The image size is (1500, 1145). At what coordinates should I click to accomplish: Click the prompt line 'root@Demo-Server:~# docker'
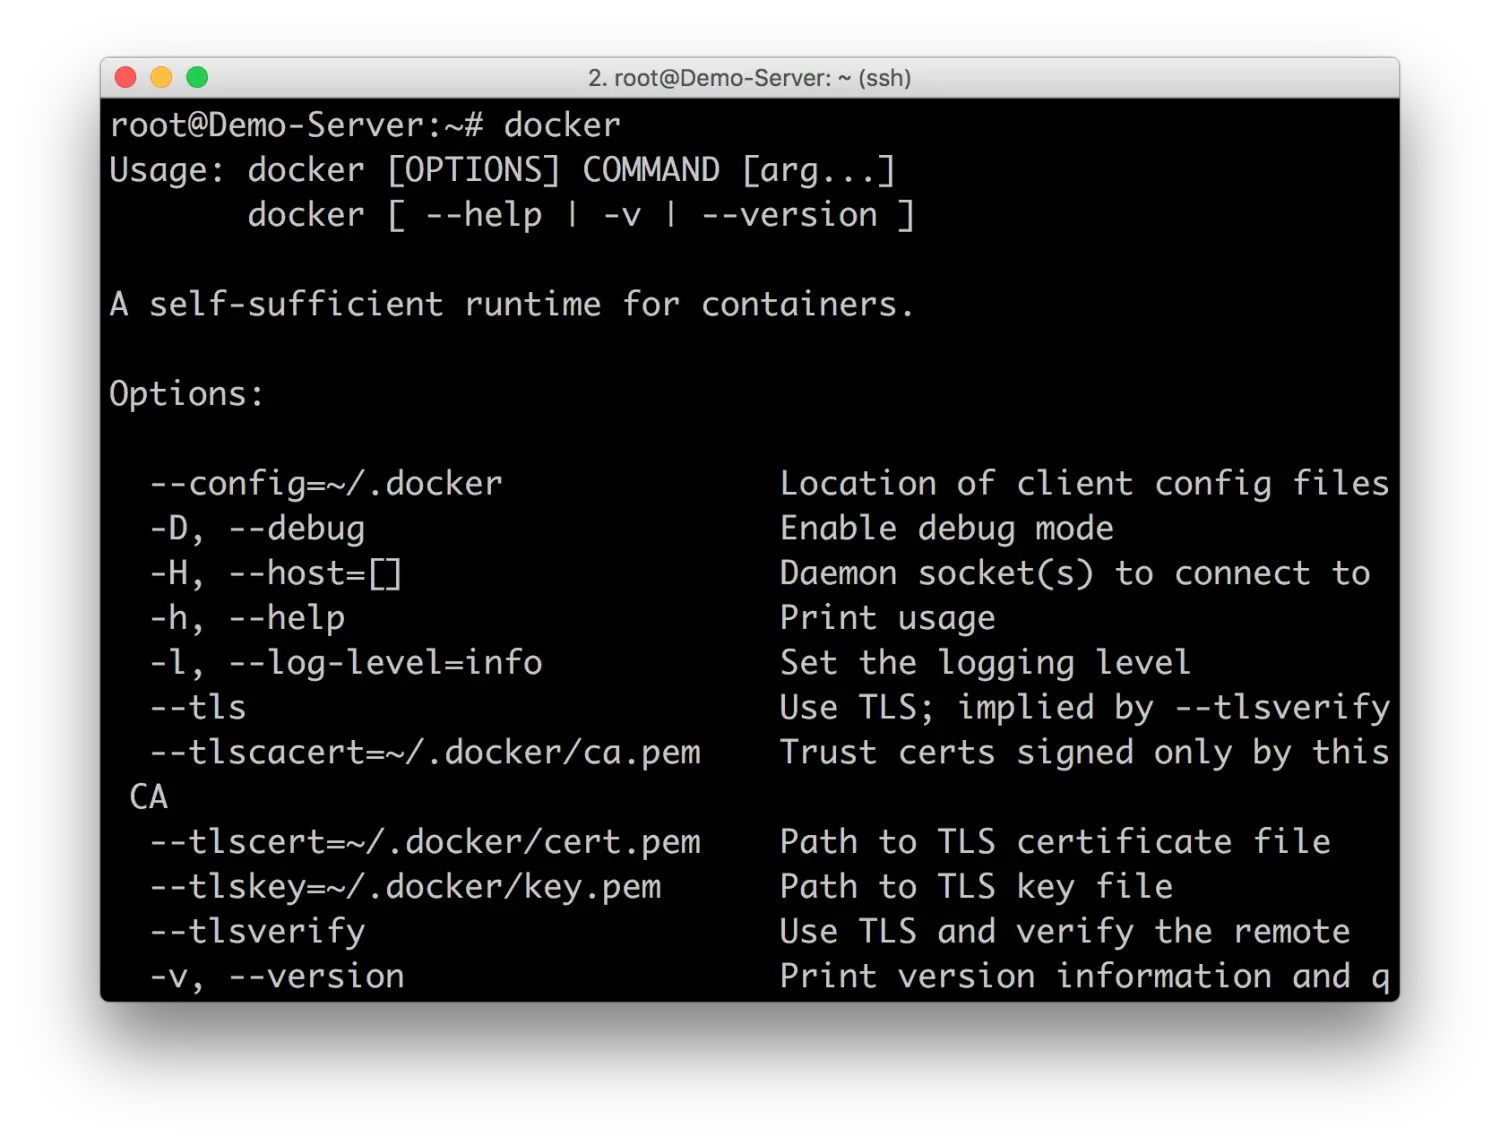coord(365,125)
